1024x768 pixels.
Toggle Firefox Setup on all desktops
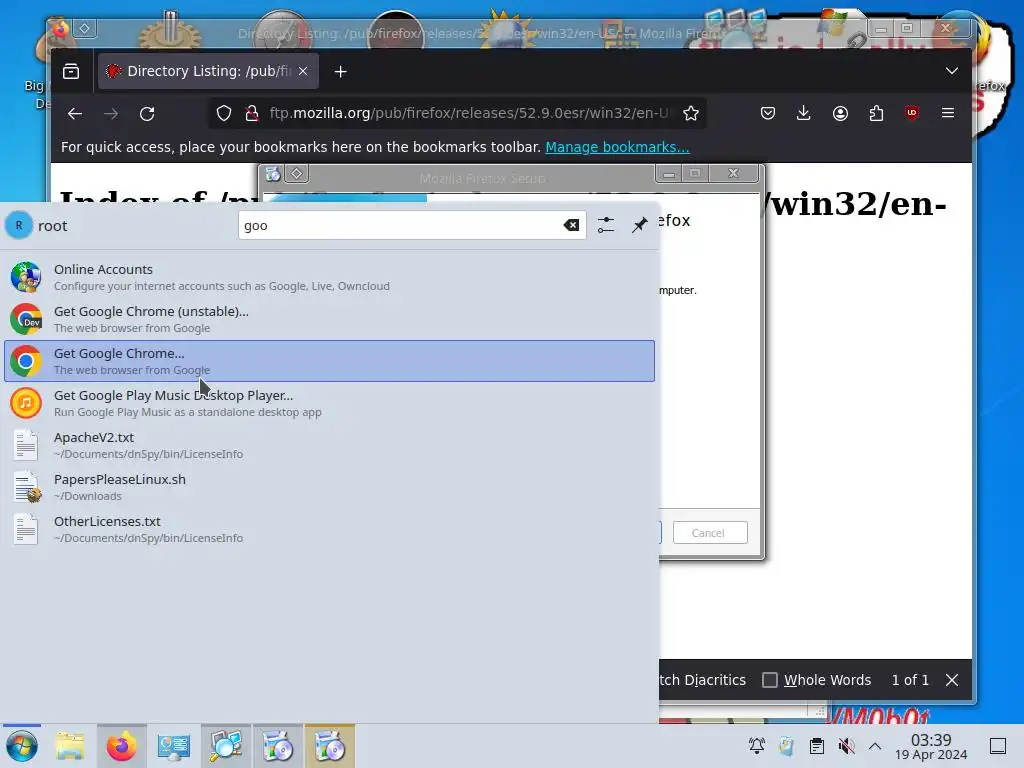coord(296,174)
